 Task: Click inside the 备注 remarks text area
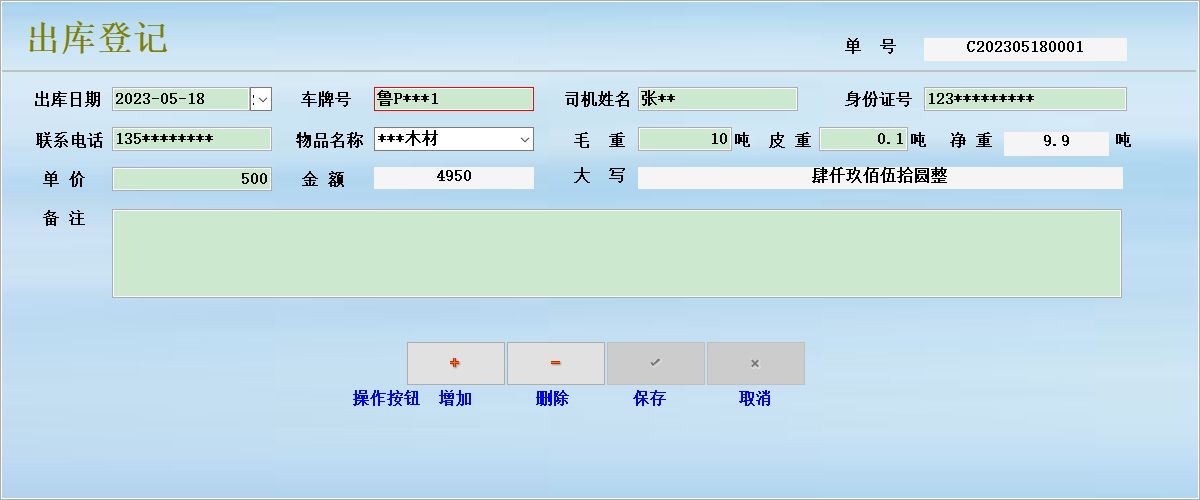(616, 253)
